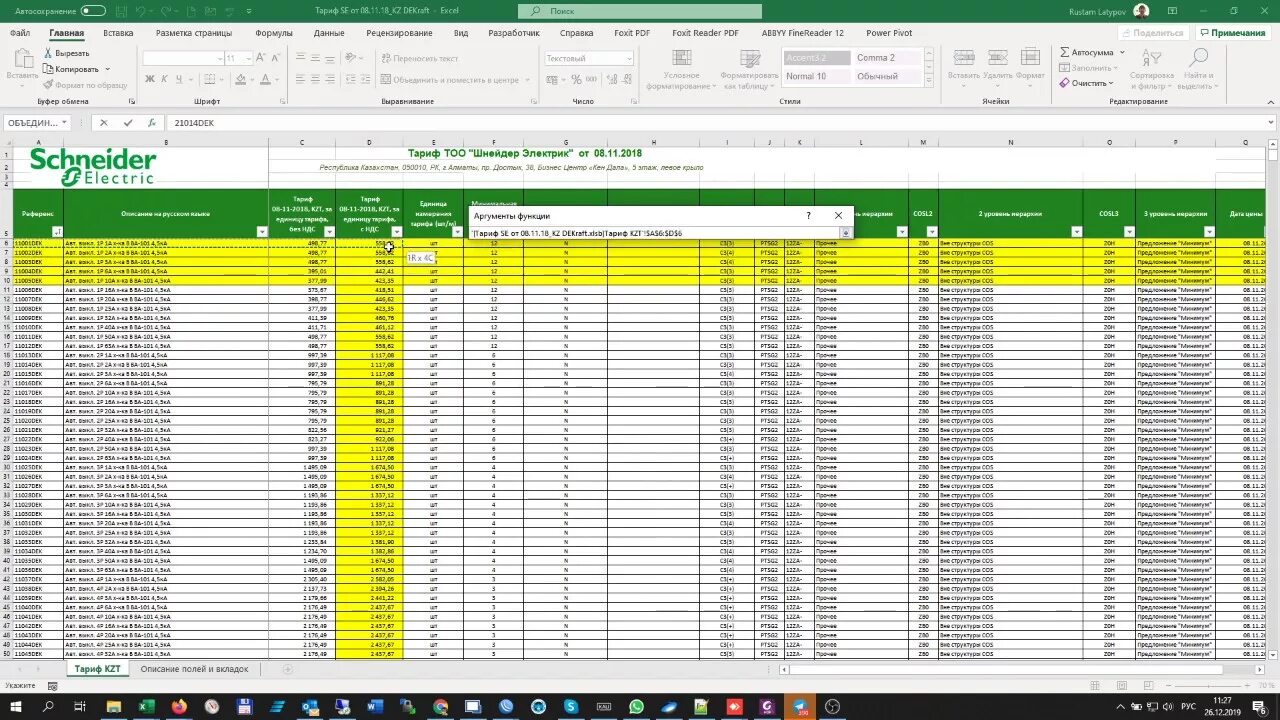Image resolution: width=1280 pixels, height=720 pixels.
Task: Click the Автосумма sigma button
Action: pos(1087,52)
